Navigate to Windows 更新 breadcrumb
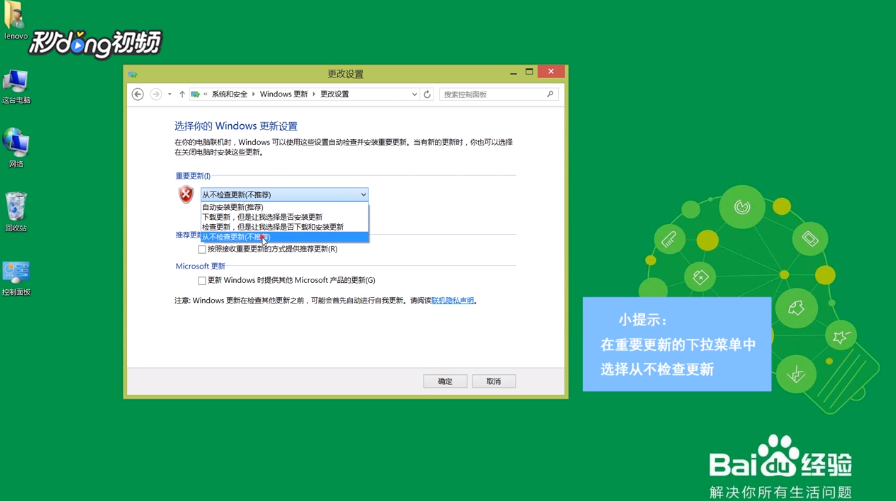896x501 pixels. tap(283, 94)
